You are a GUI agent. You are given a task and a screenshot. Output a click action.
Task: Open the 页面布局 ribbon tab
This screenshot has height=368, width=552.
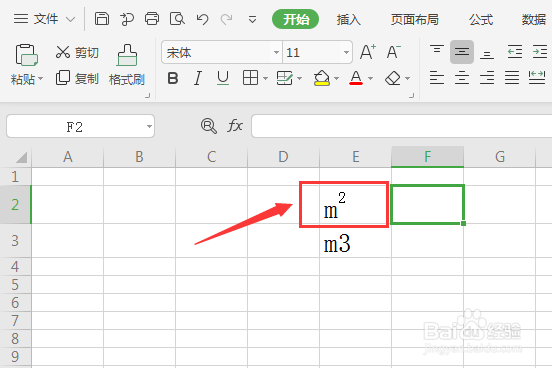(415, 20)
